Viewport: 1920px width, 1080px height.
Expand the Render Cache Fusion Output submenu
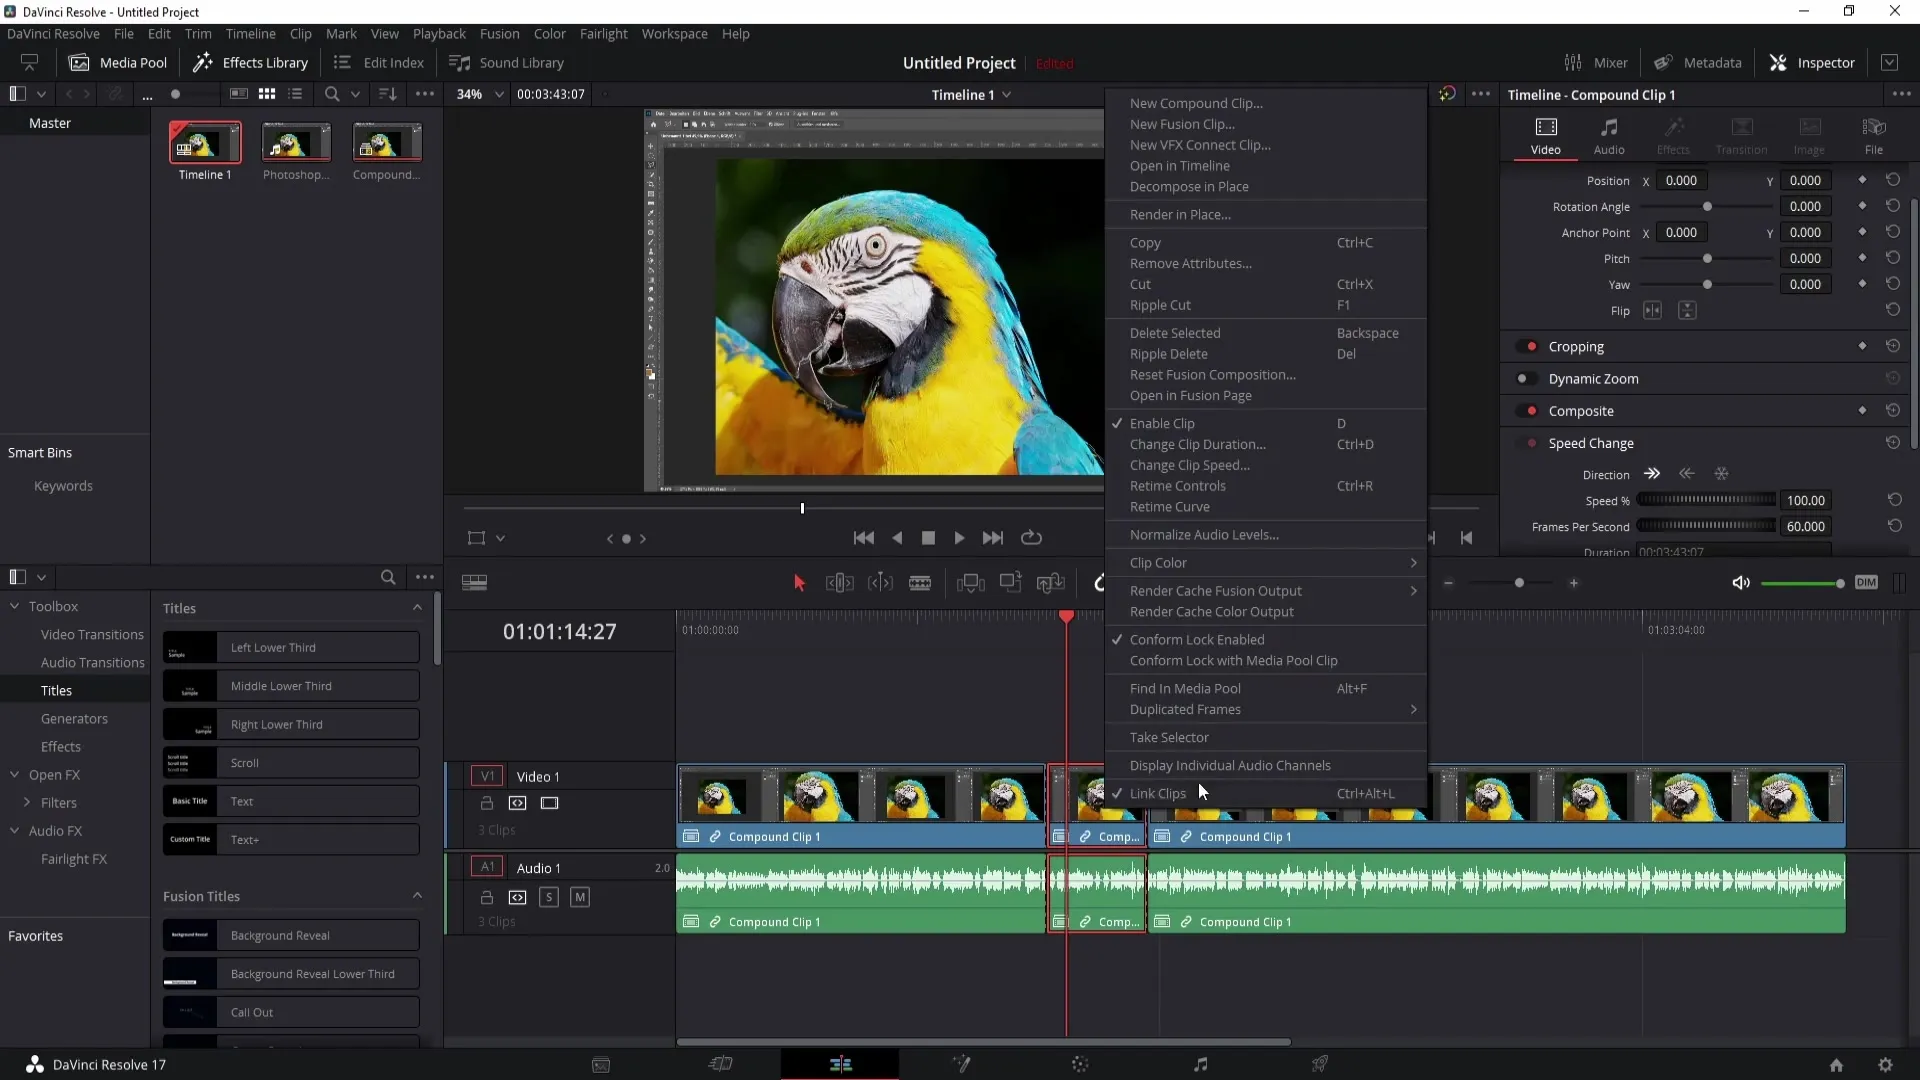pyautogui.click(x=1412, y=591)
